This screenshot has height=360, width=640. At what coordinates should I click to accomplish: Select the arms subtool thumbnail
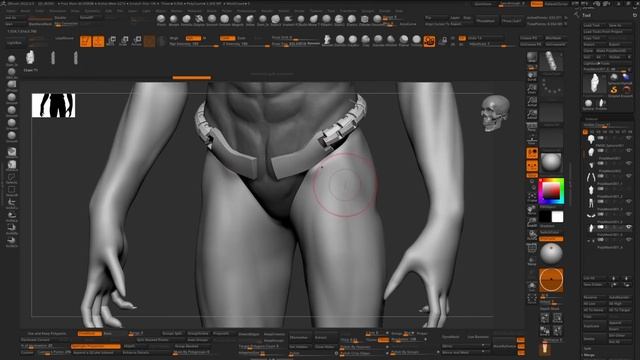591,177
